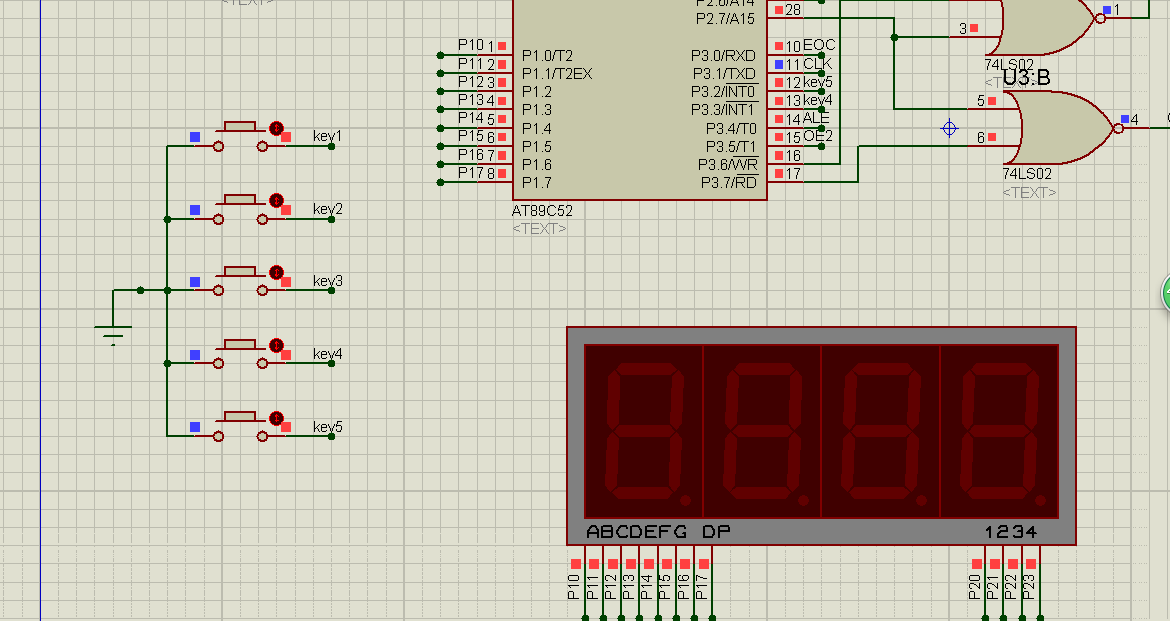1170x621 pixels.
Task: Click the first digit of the 7-segment display
Action: click(643, 431)
